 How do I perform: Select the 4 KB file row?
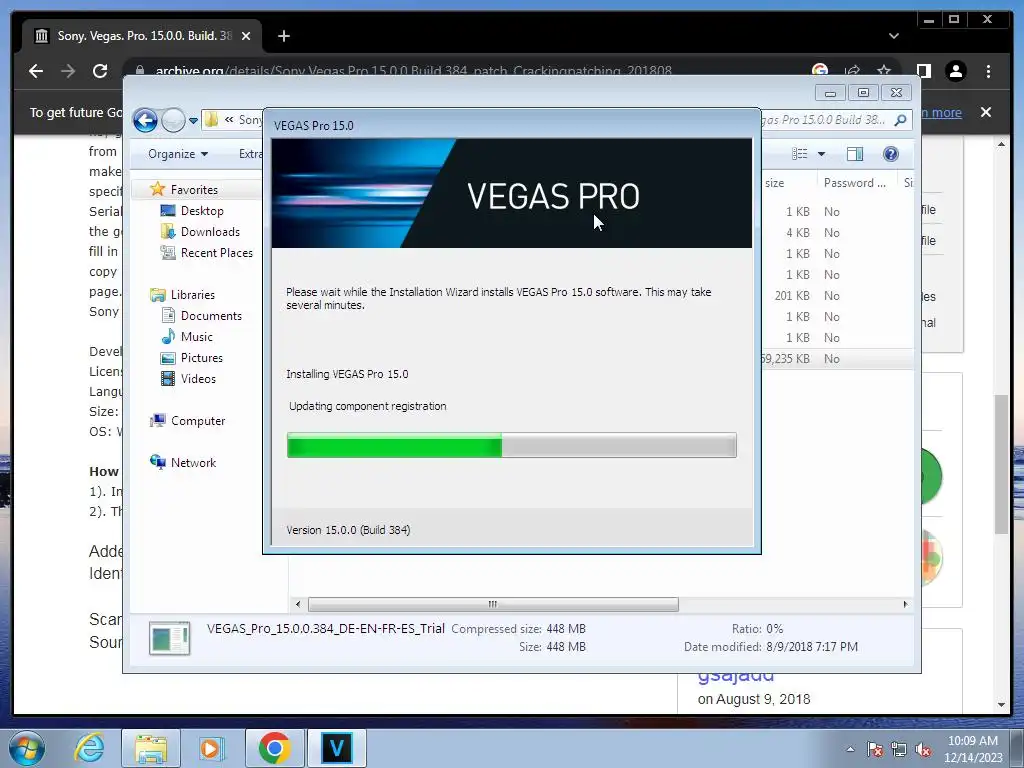click(838, 232)
